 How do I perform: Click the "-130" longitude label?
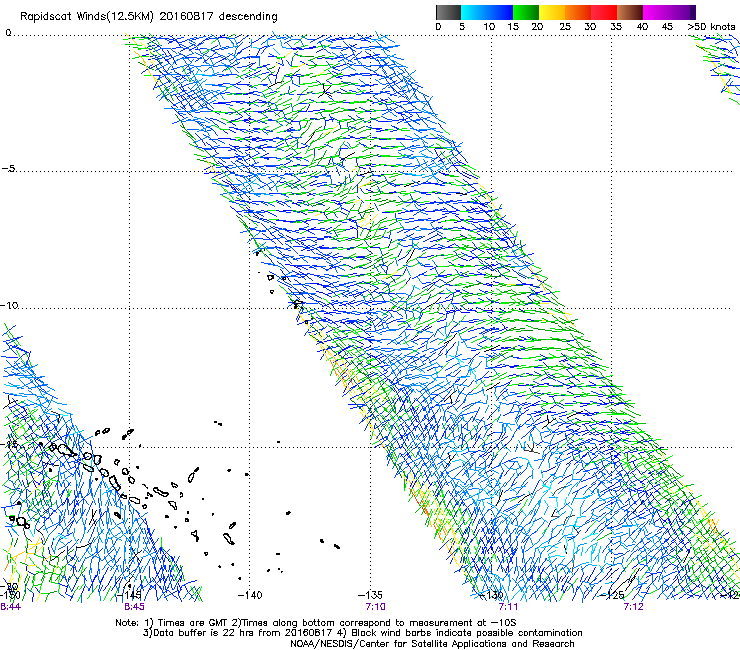click(491, 595)
